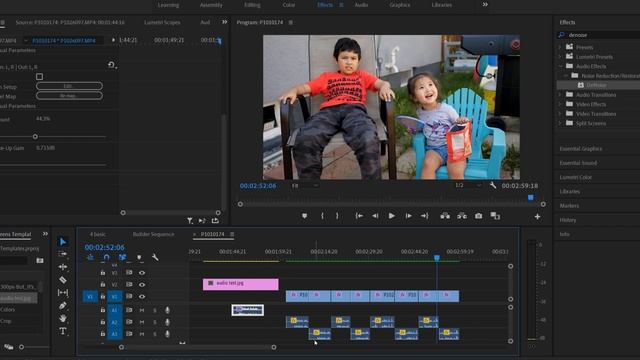Click the filter funnel icon in Effect Controls
Screen dimensions: 640x360
point(190,221)
